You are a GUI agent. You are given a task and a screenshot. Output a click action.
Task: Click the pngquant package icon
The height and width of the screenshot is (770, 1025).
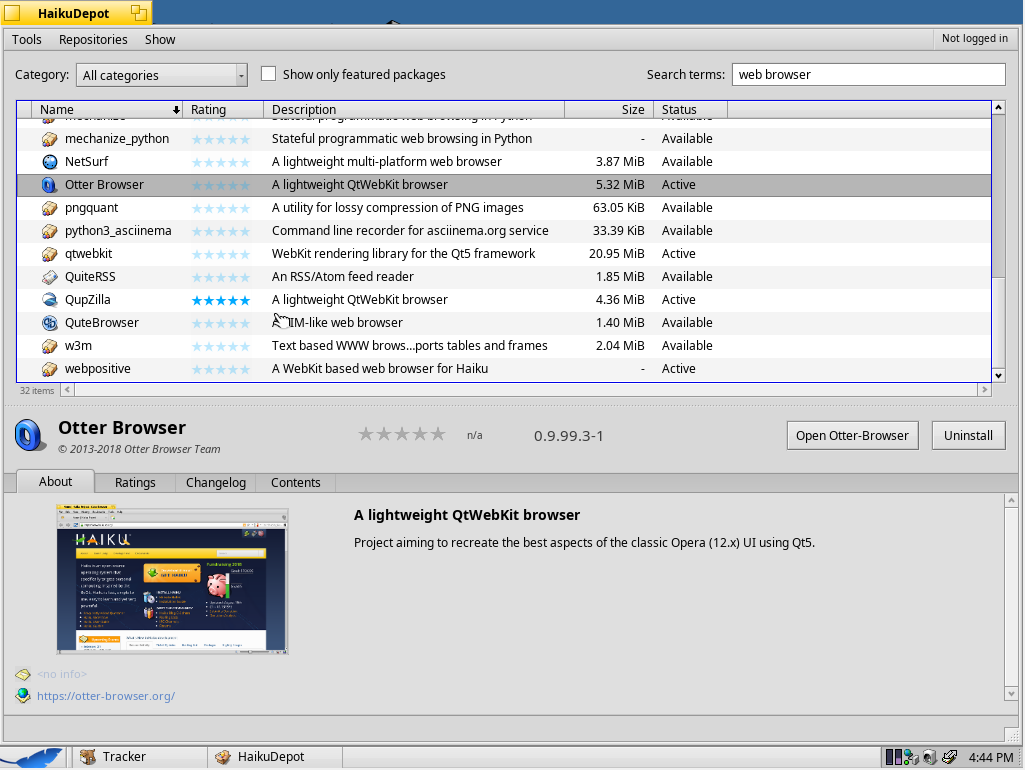(50, 208)
